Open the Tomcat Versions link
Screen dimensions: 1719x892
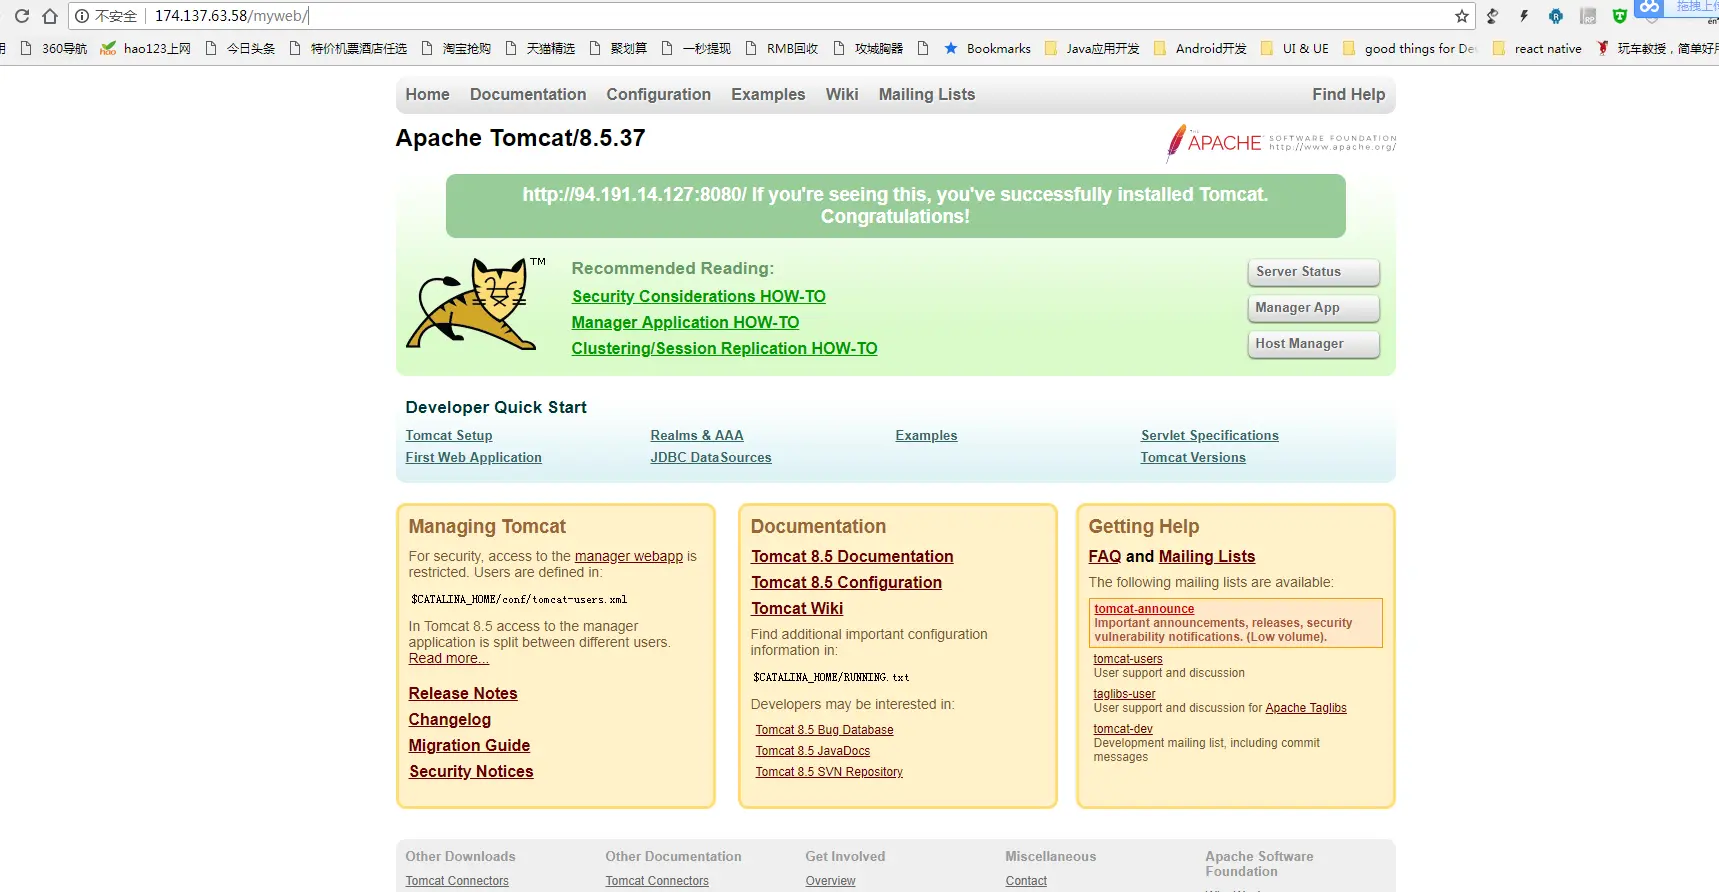(1193, 458)
